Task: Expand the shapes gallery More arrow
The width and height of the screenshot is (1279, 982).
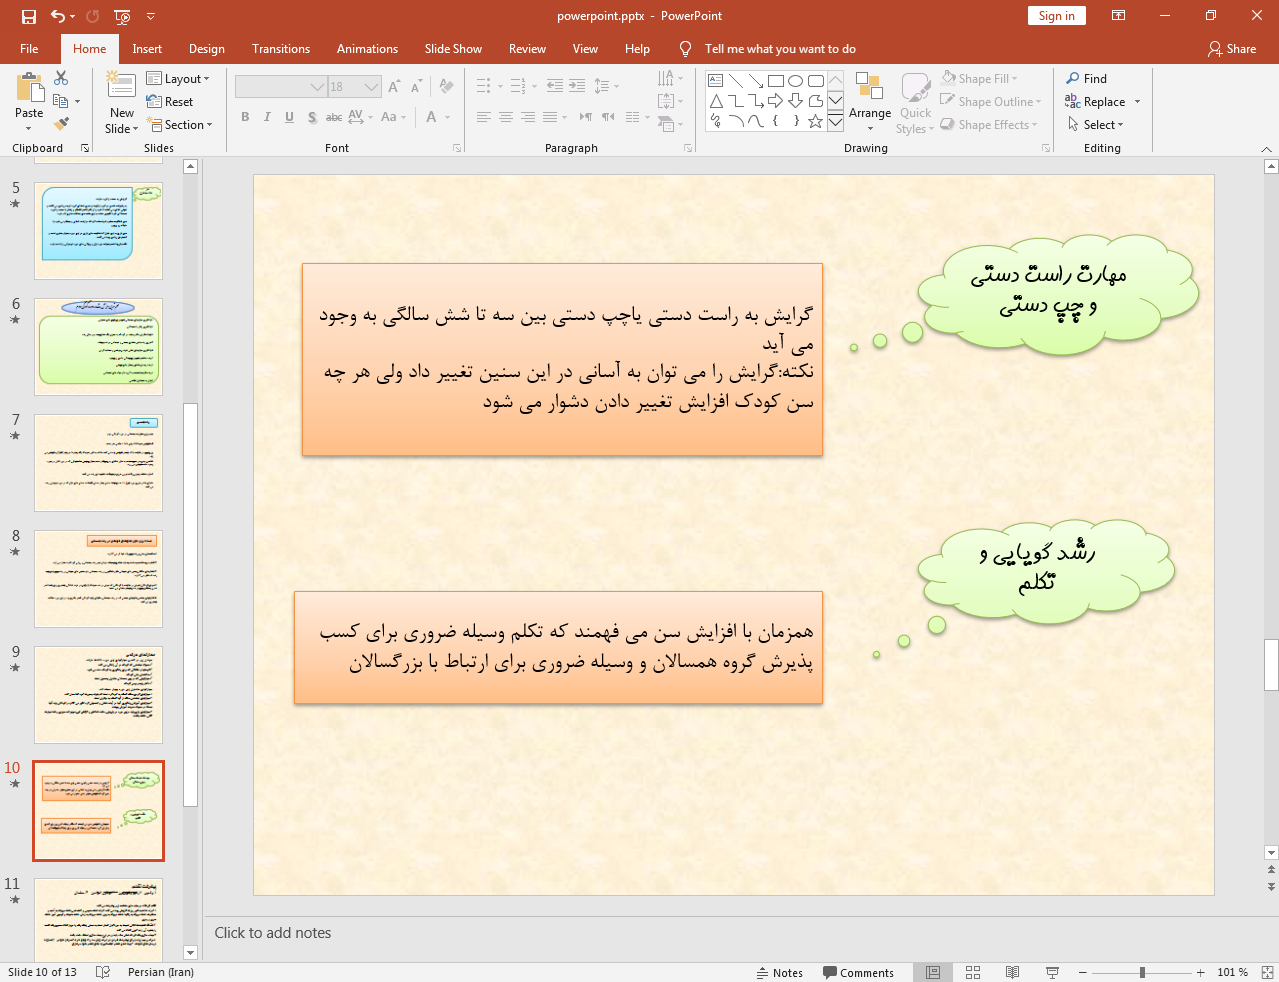Action: click(836, 121)
